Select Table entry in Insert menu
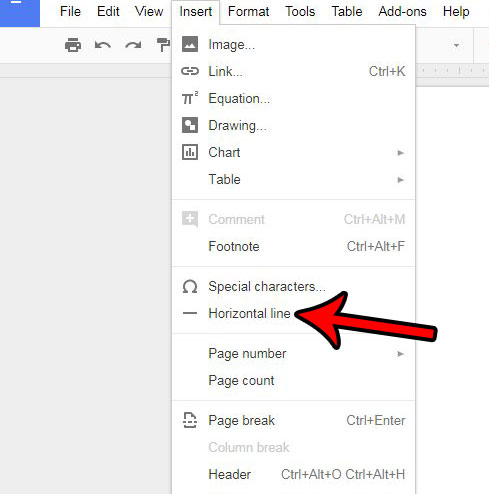The image size is (489, 494). click(x=294, y=179)
